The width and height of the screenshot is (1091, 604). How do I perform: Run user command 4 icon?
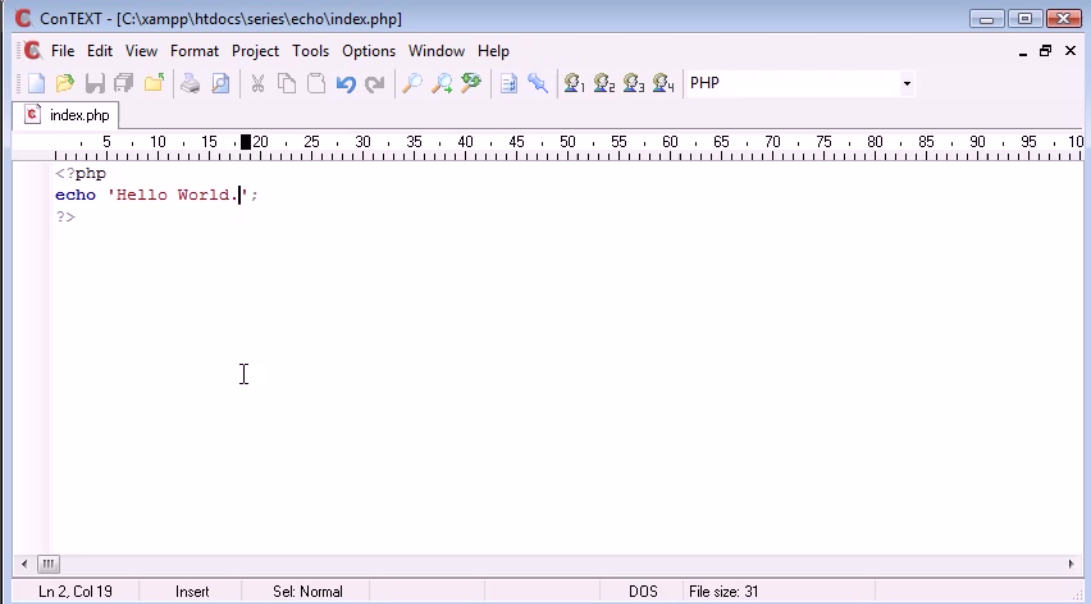(x=664, y=84)
